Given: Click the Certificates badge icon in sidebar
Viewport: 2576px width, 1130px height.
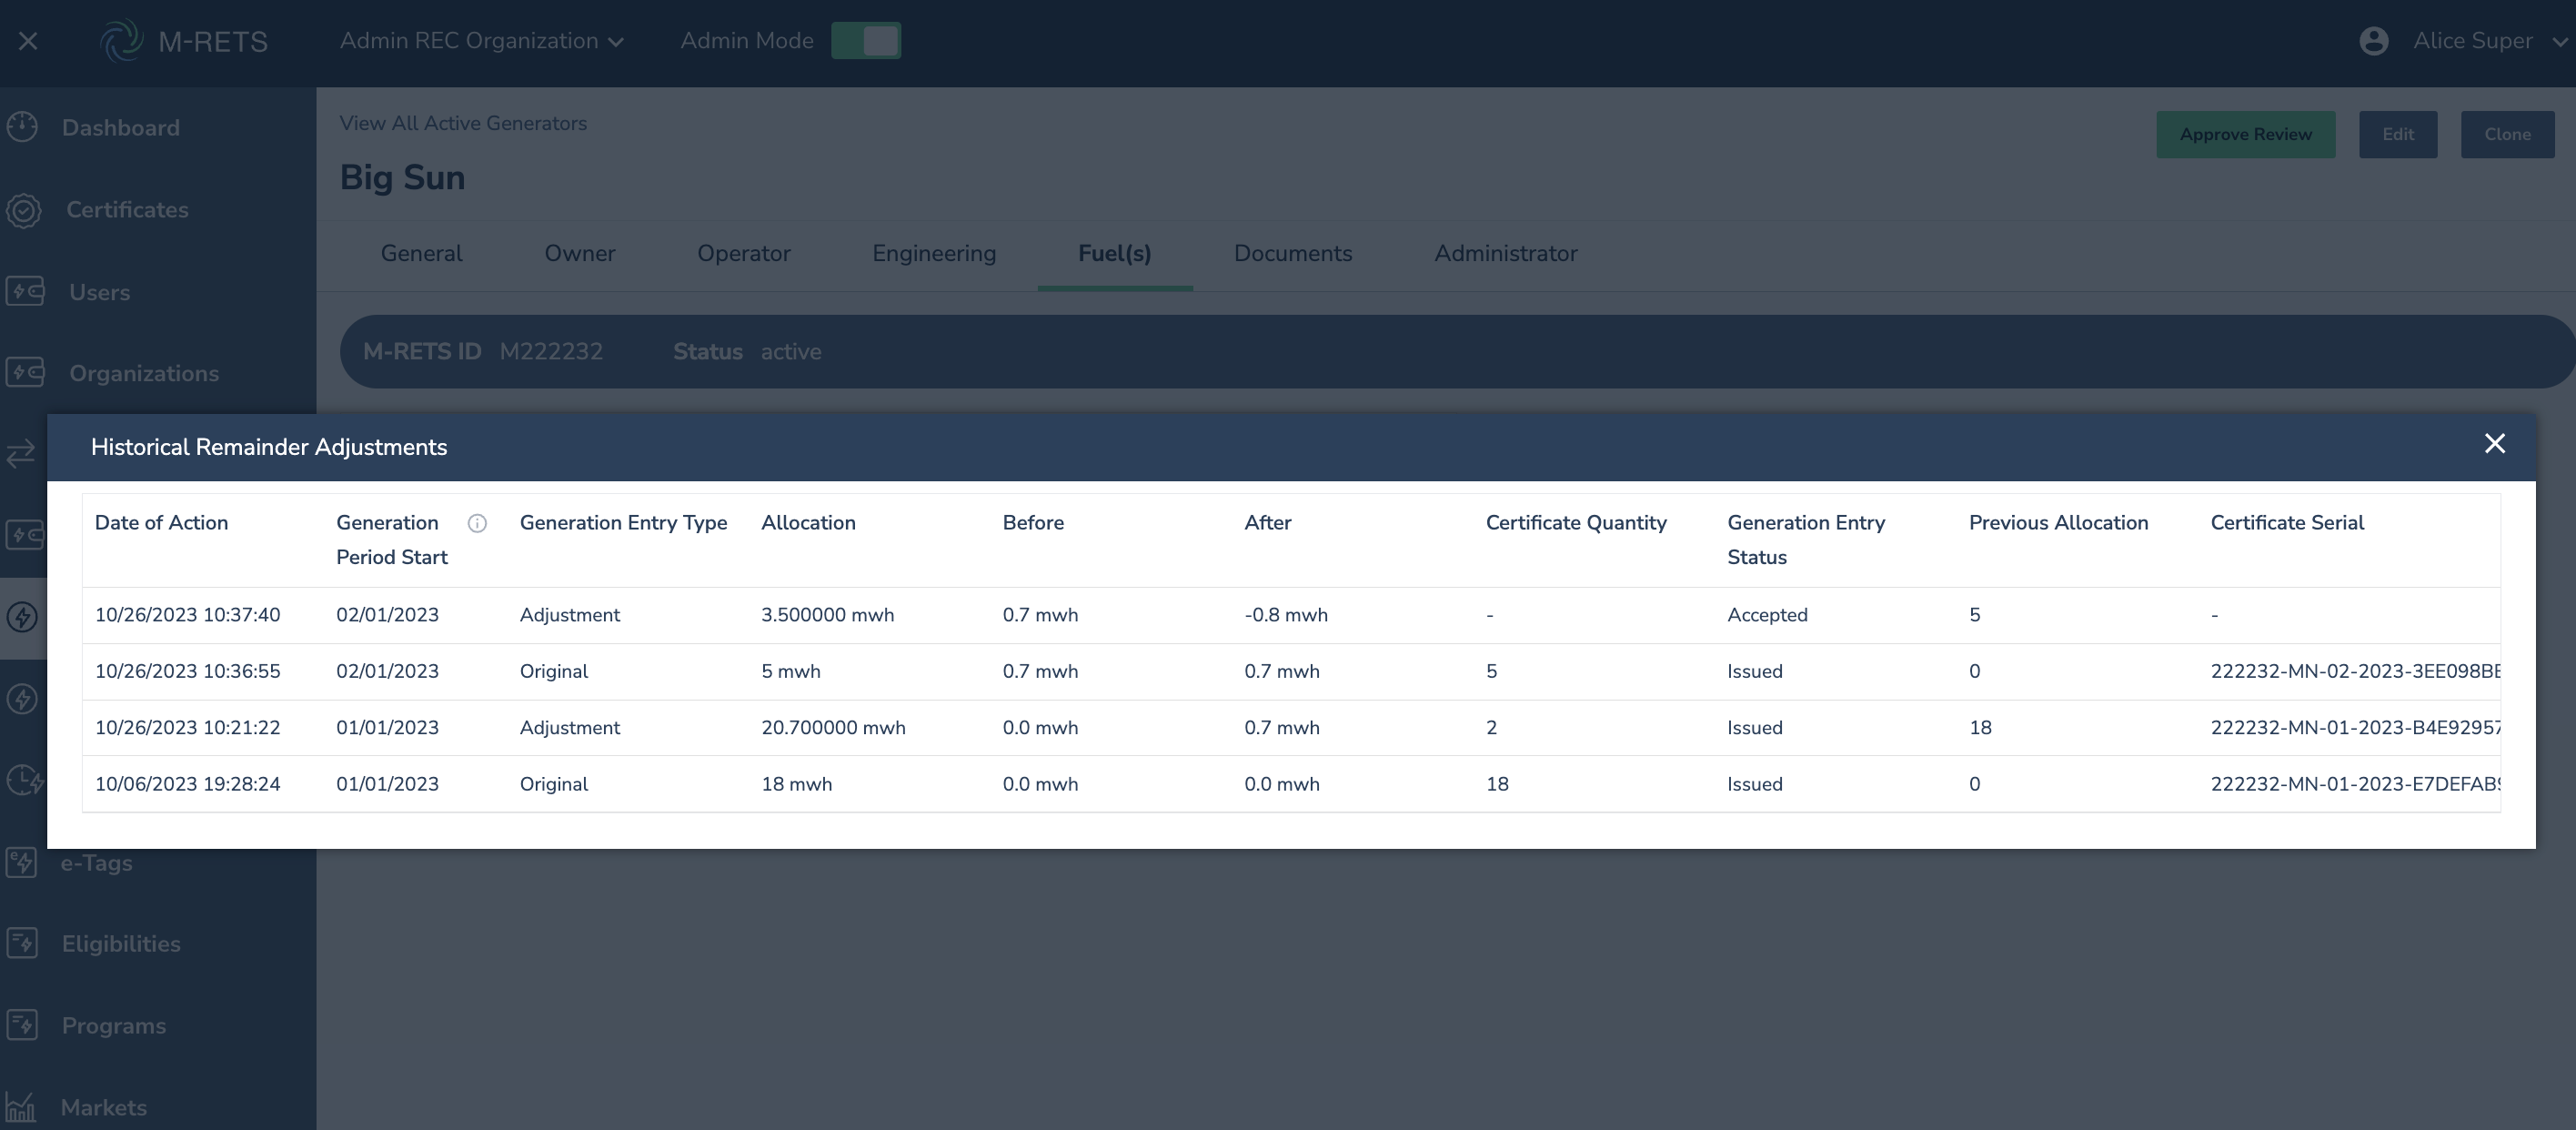Looking at the screenshot, I should pos(24,210).
